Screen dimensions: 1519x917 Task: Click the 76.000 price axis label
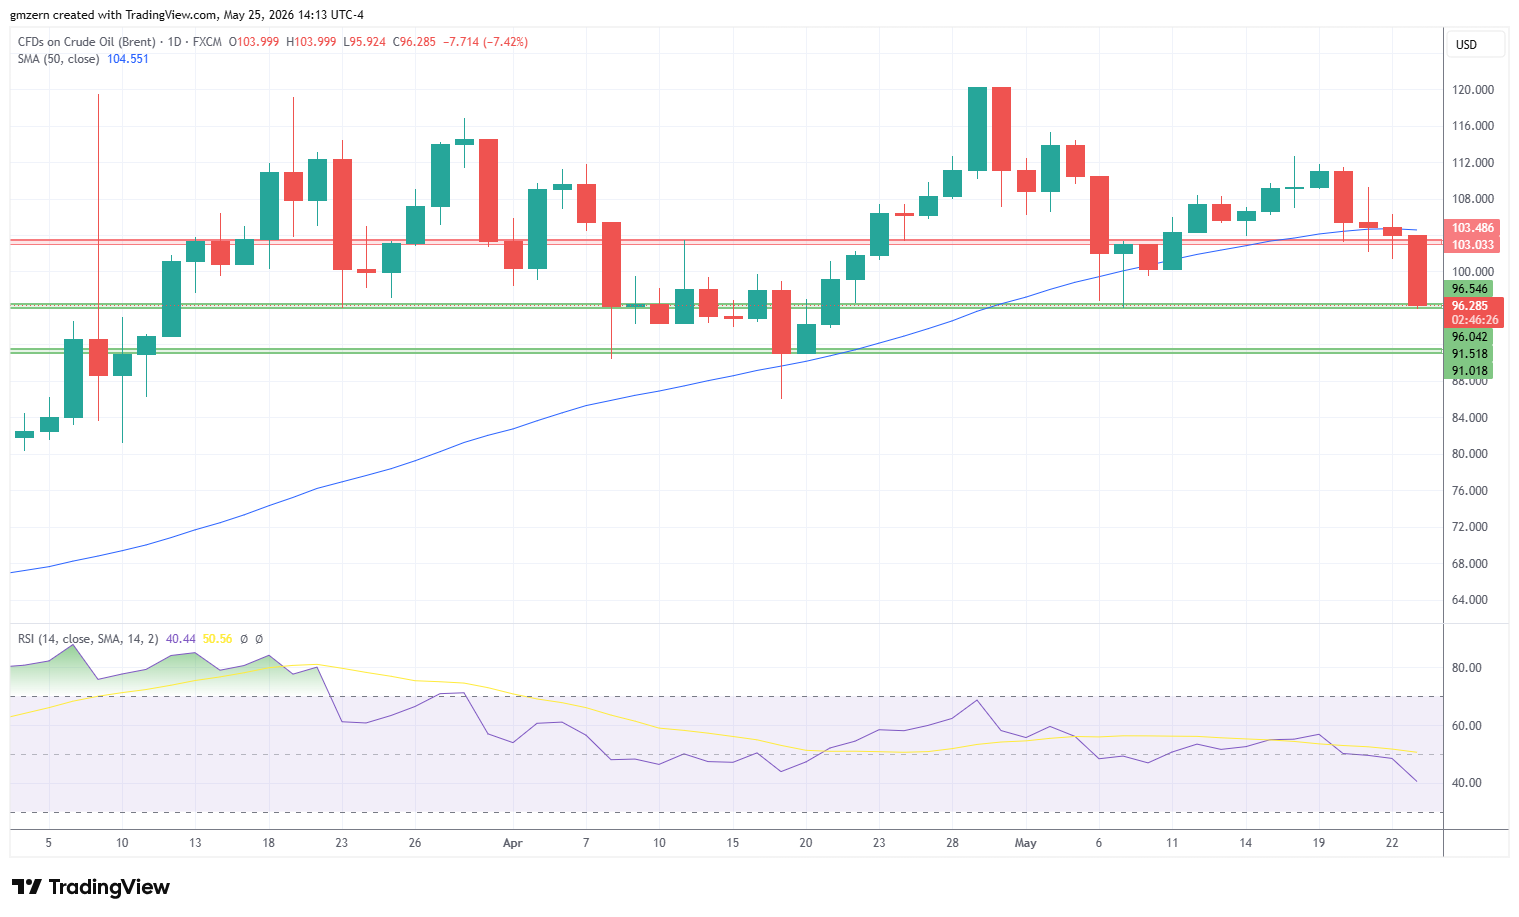point(1470,491)
